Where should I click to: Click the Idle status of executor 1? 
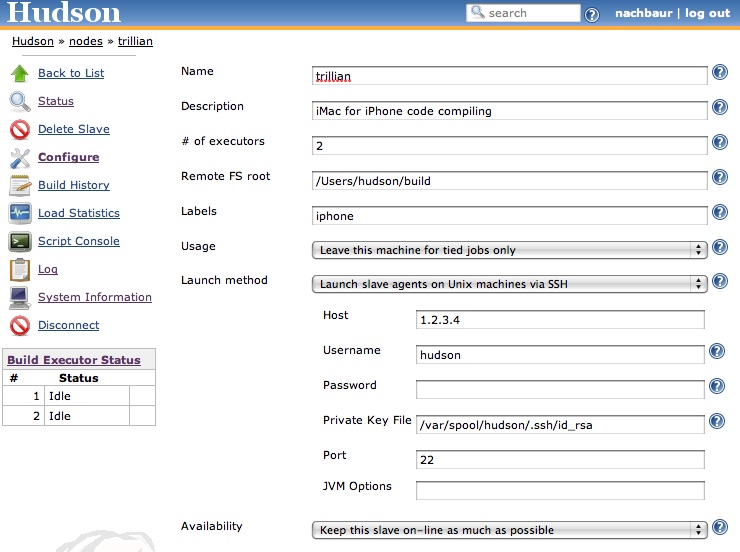[60, 396]
